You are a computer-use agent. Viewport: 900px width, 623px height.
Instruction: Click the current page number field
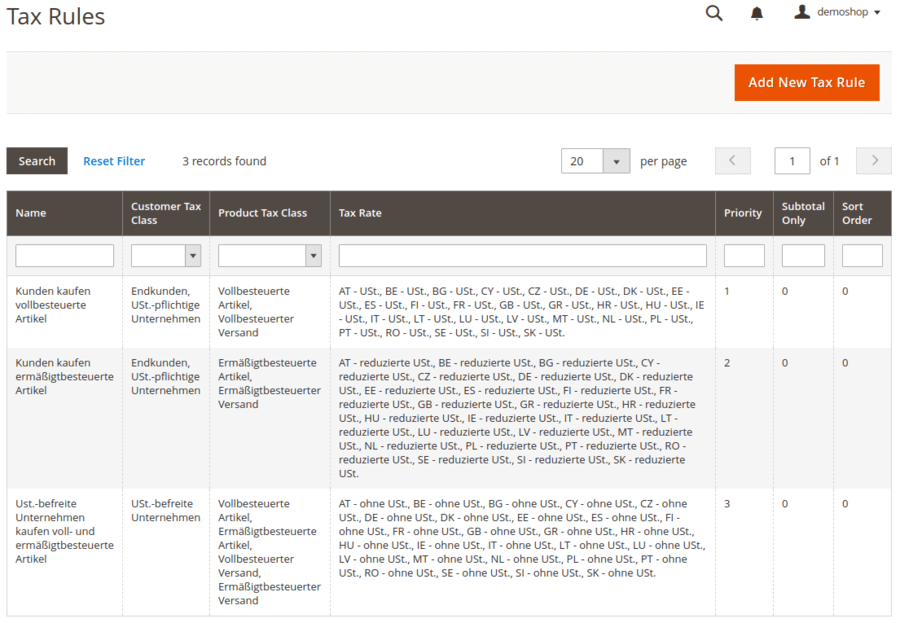[x=792, y=161]
